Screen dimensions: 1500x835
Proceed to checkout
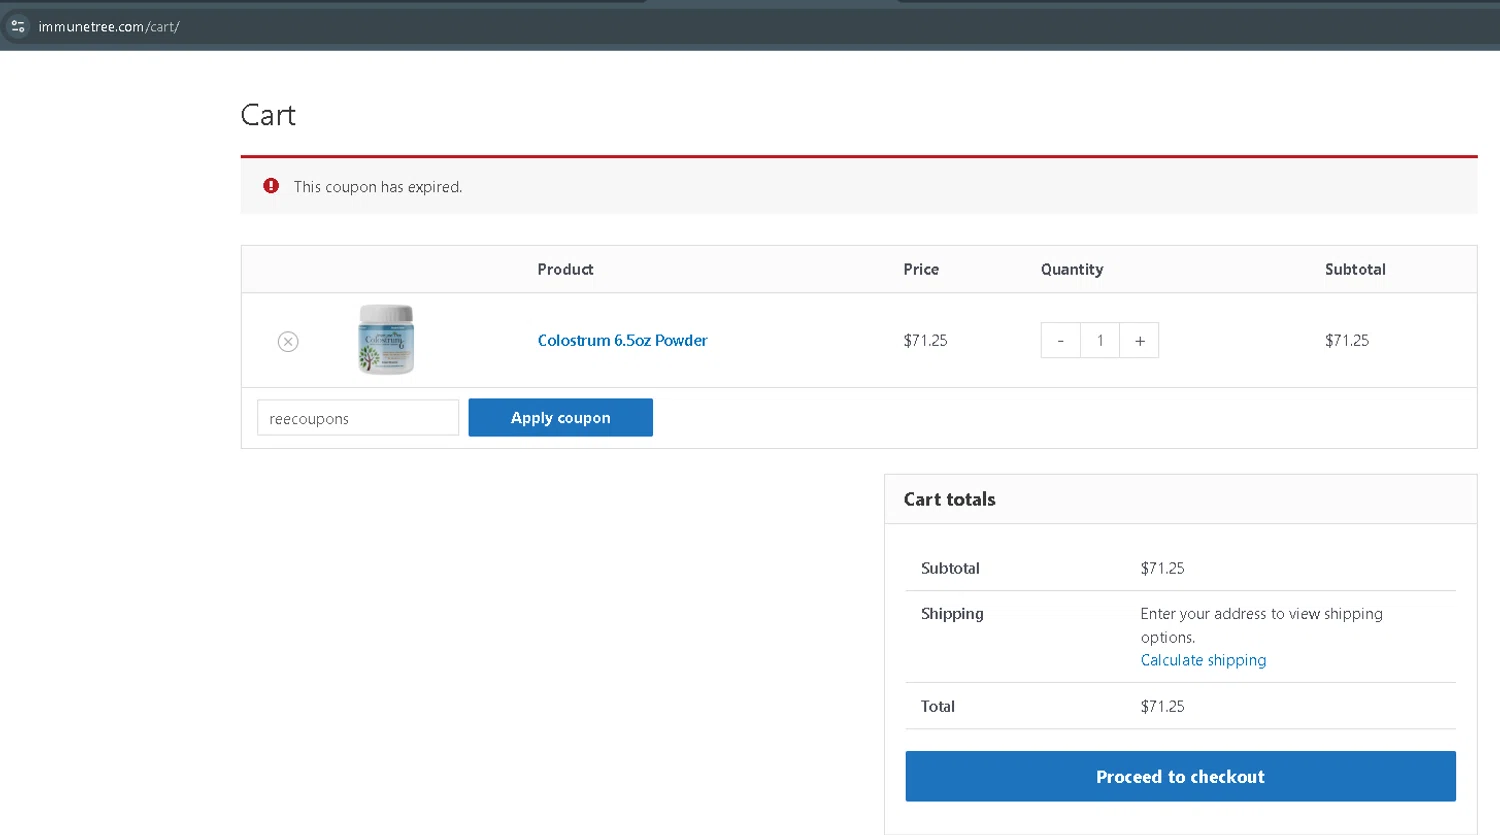click(1180, 776)
